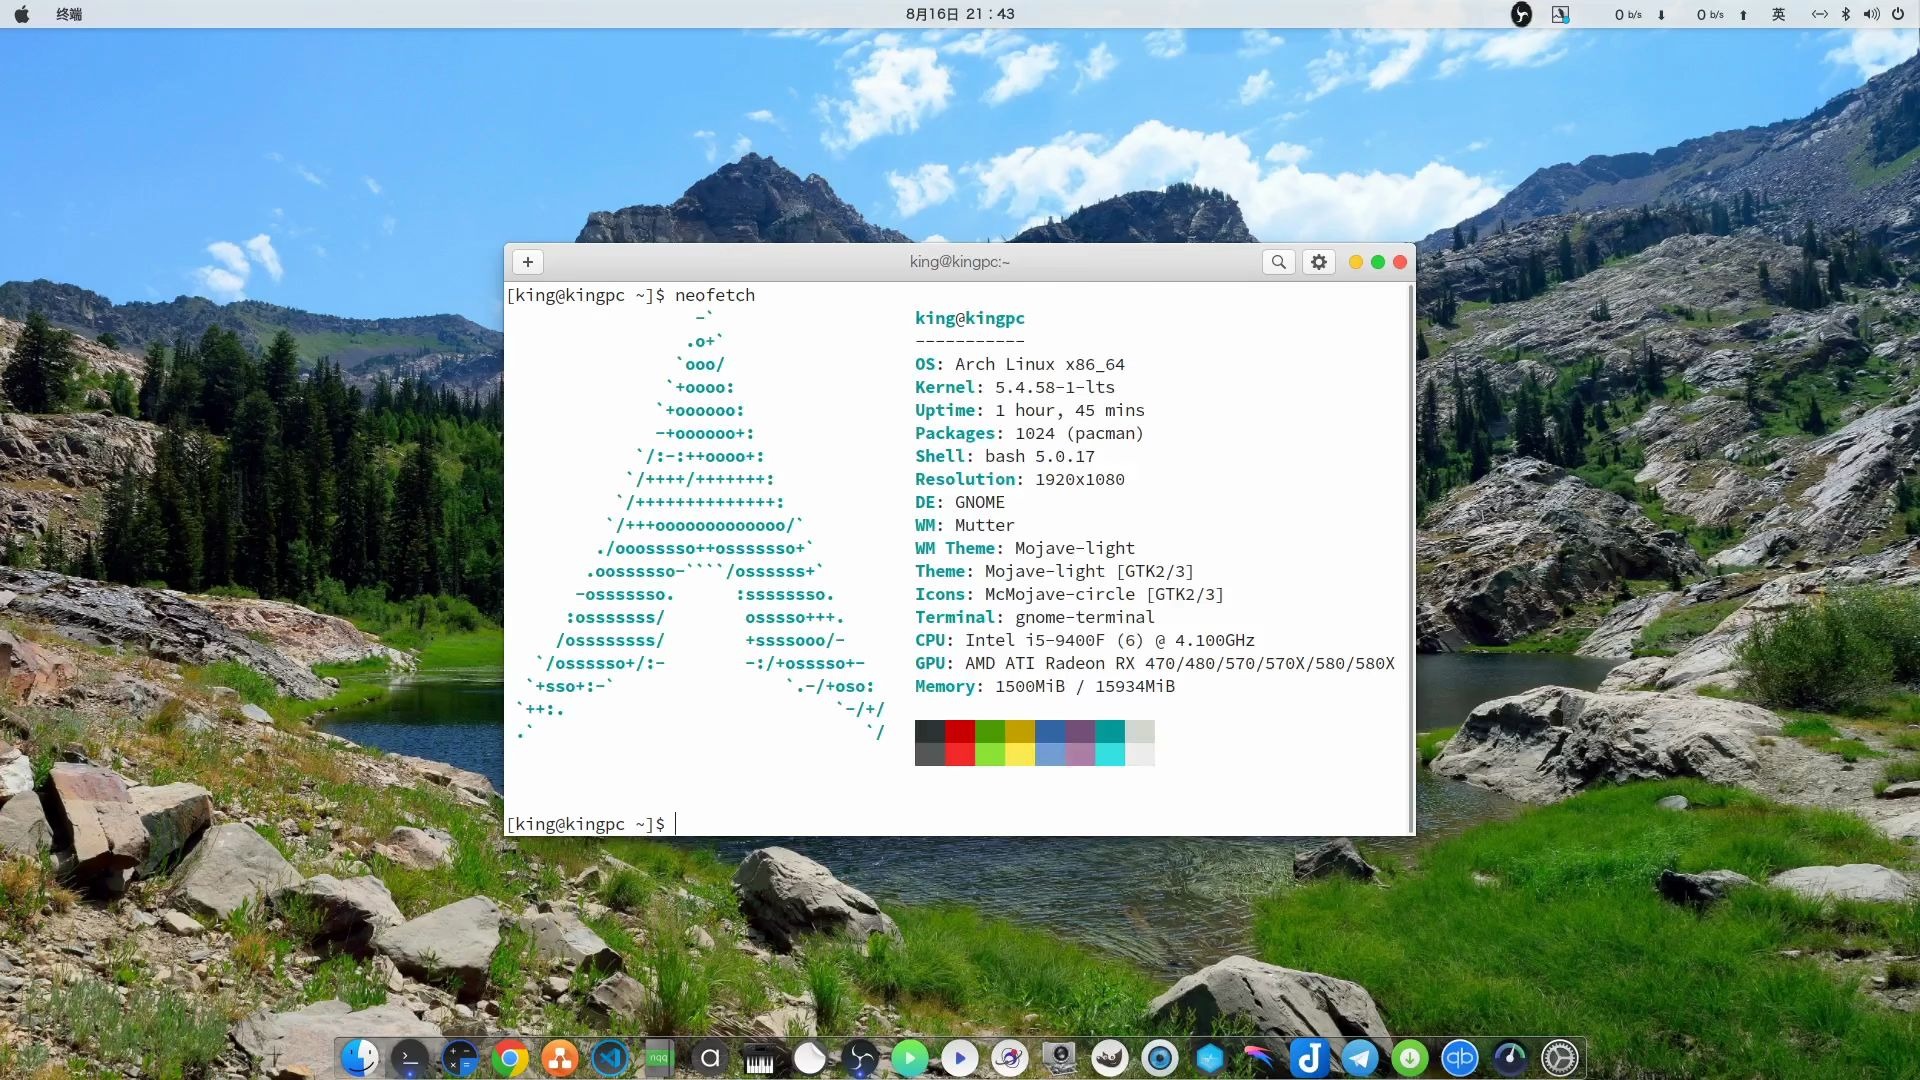Click the king@kingpc heading in neofetch output

coord(970,318)
